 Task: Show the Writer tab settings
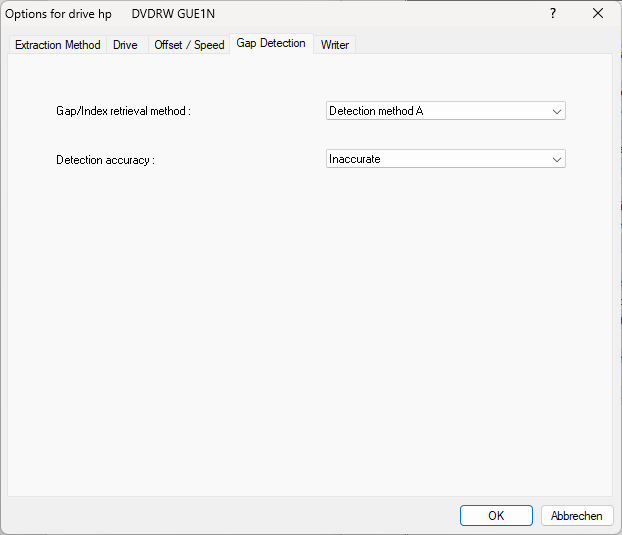point(335,45)
